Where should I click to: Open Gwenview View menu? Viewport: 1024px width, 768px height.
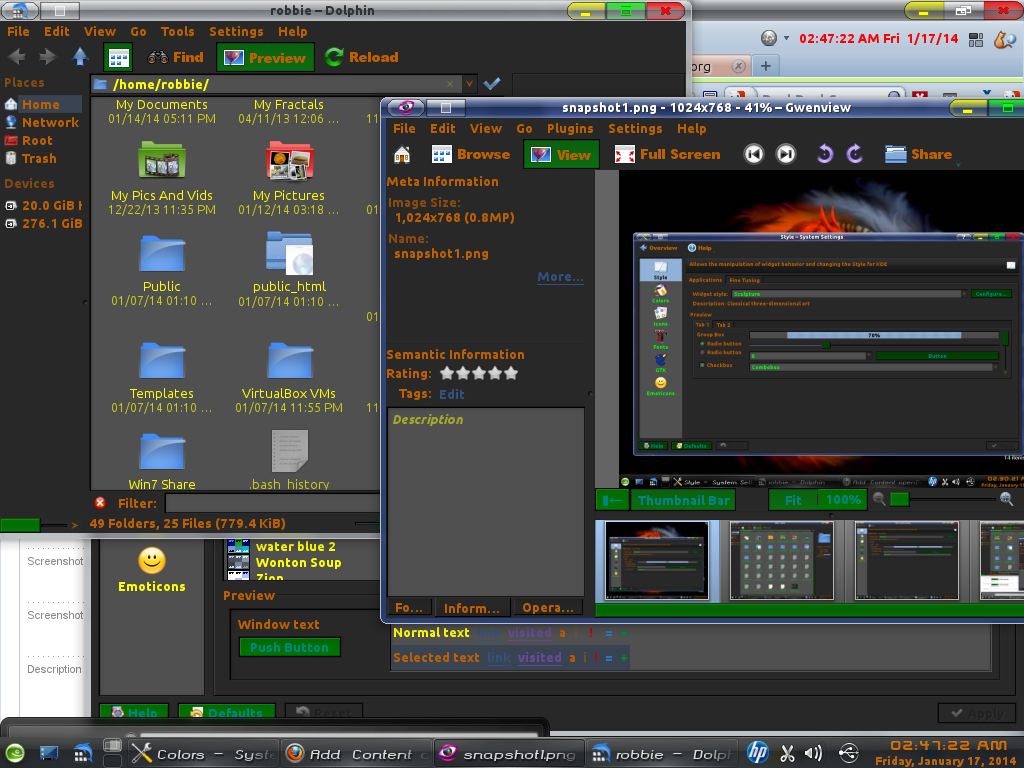(x=485, y=129)
